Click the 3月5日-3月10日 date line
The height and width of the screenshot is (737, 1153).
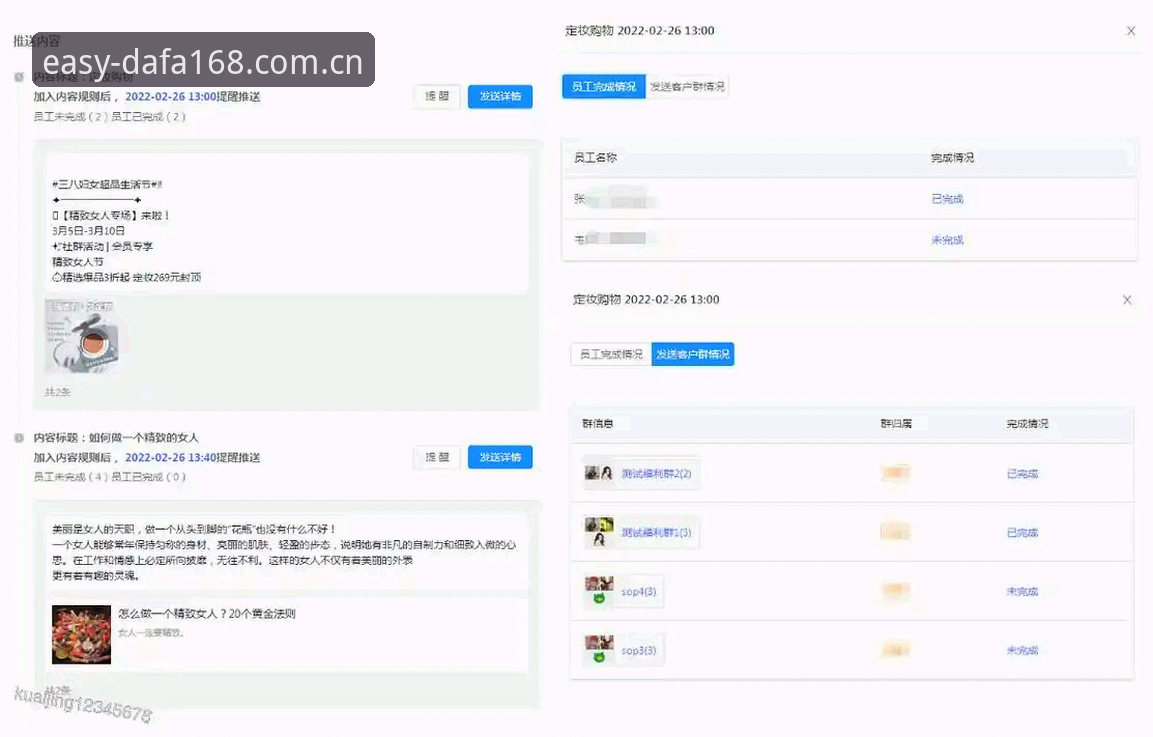click(x=88, y=231)
